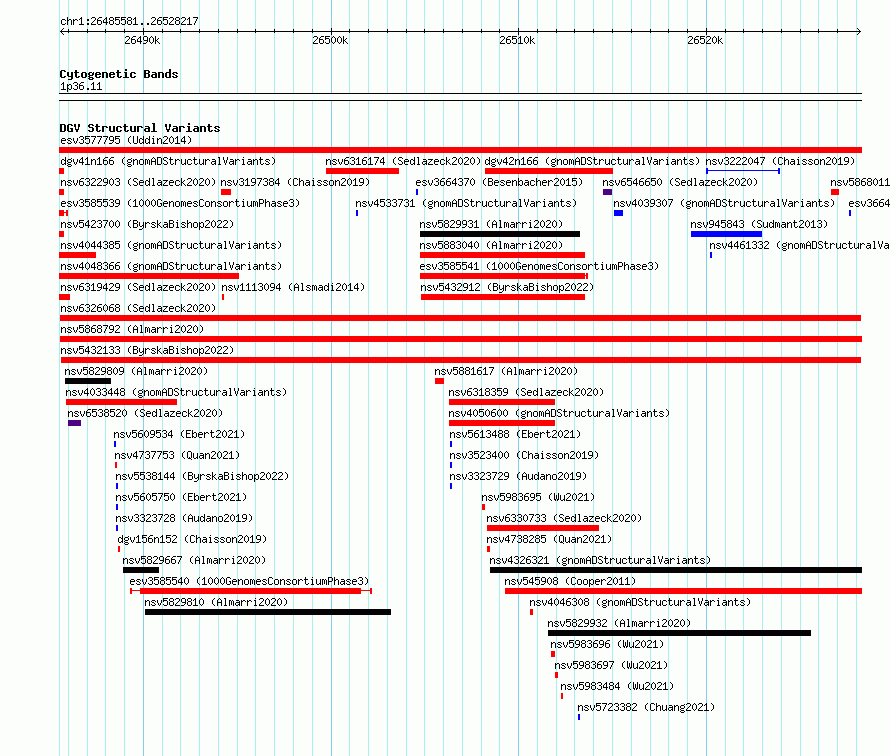Click the blue nsv4039307 variant block
890x756 pixels.
(618, 213)
